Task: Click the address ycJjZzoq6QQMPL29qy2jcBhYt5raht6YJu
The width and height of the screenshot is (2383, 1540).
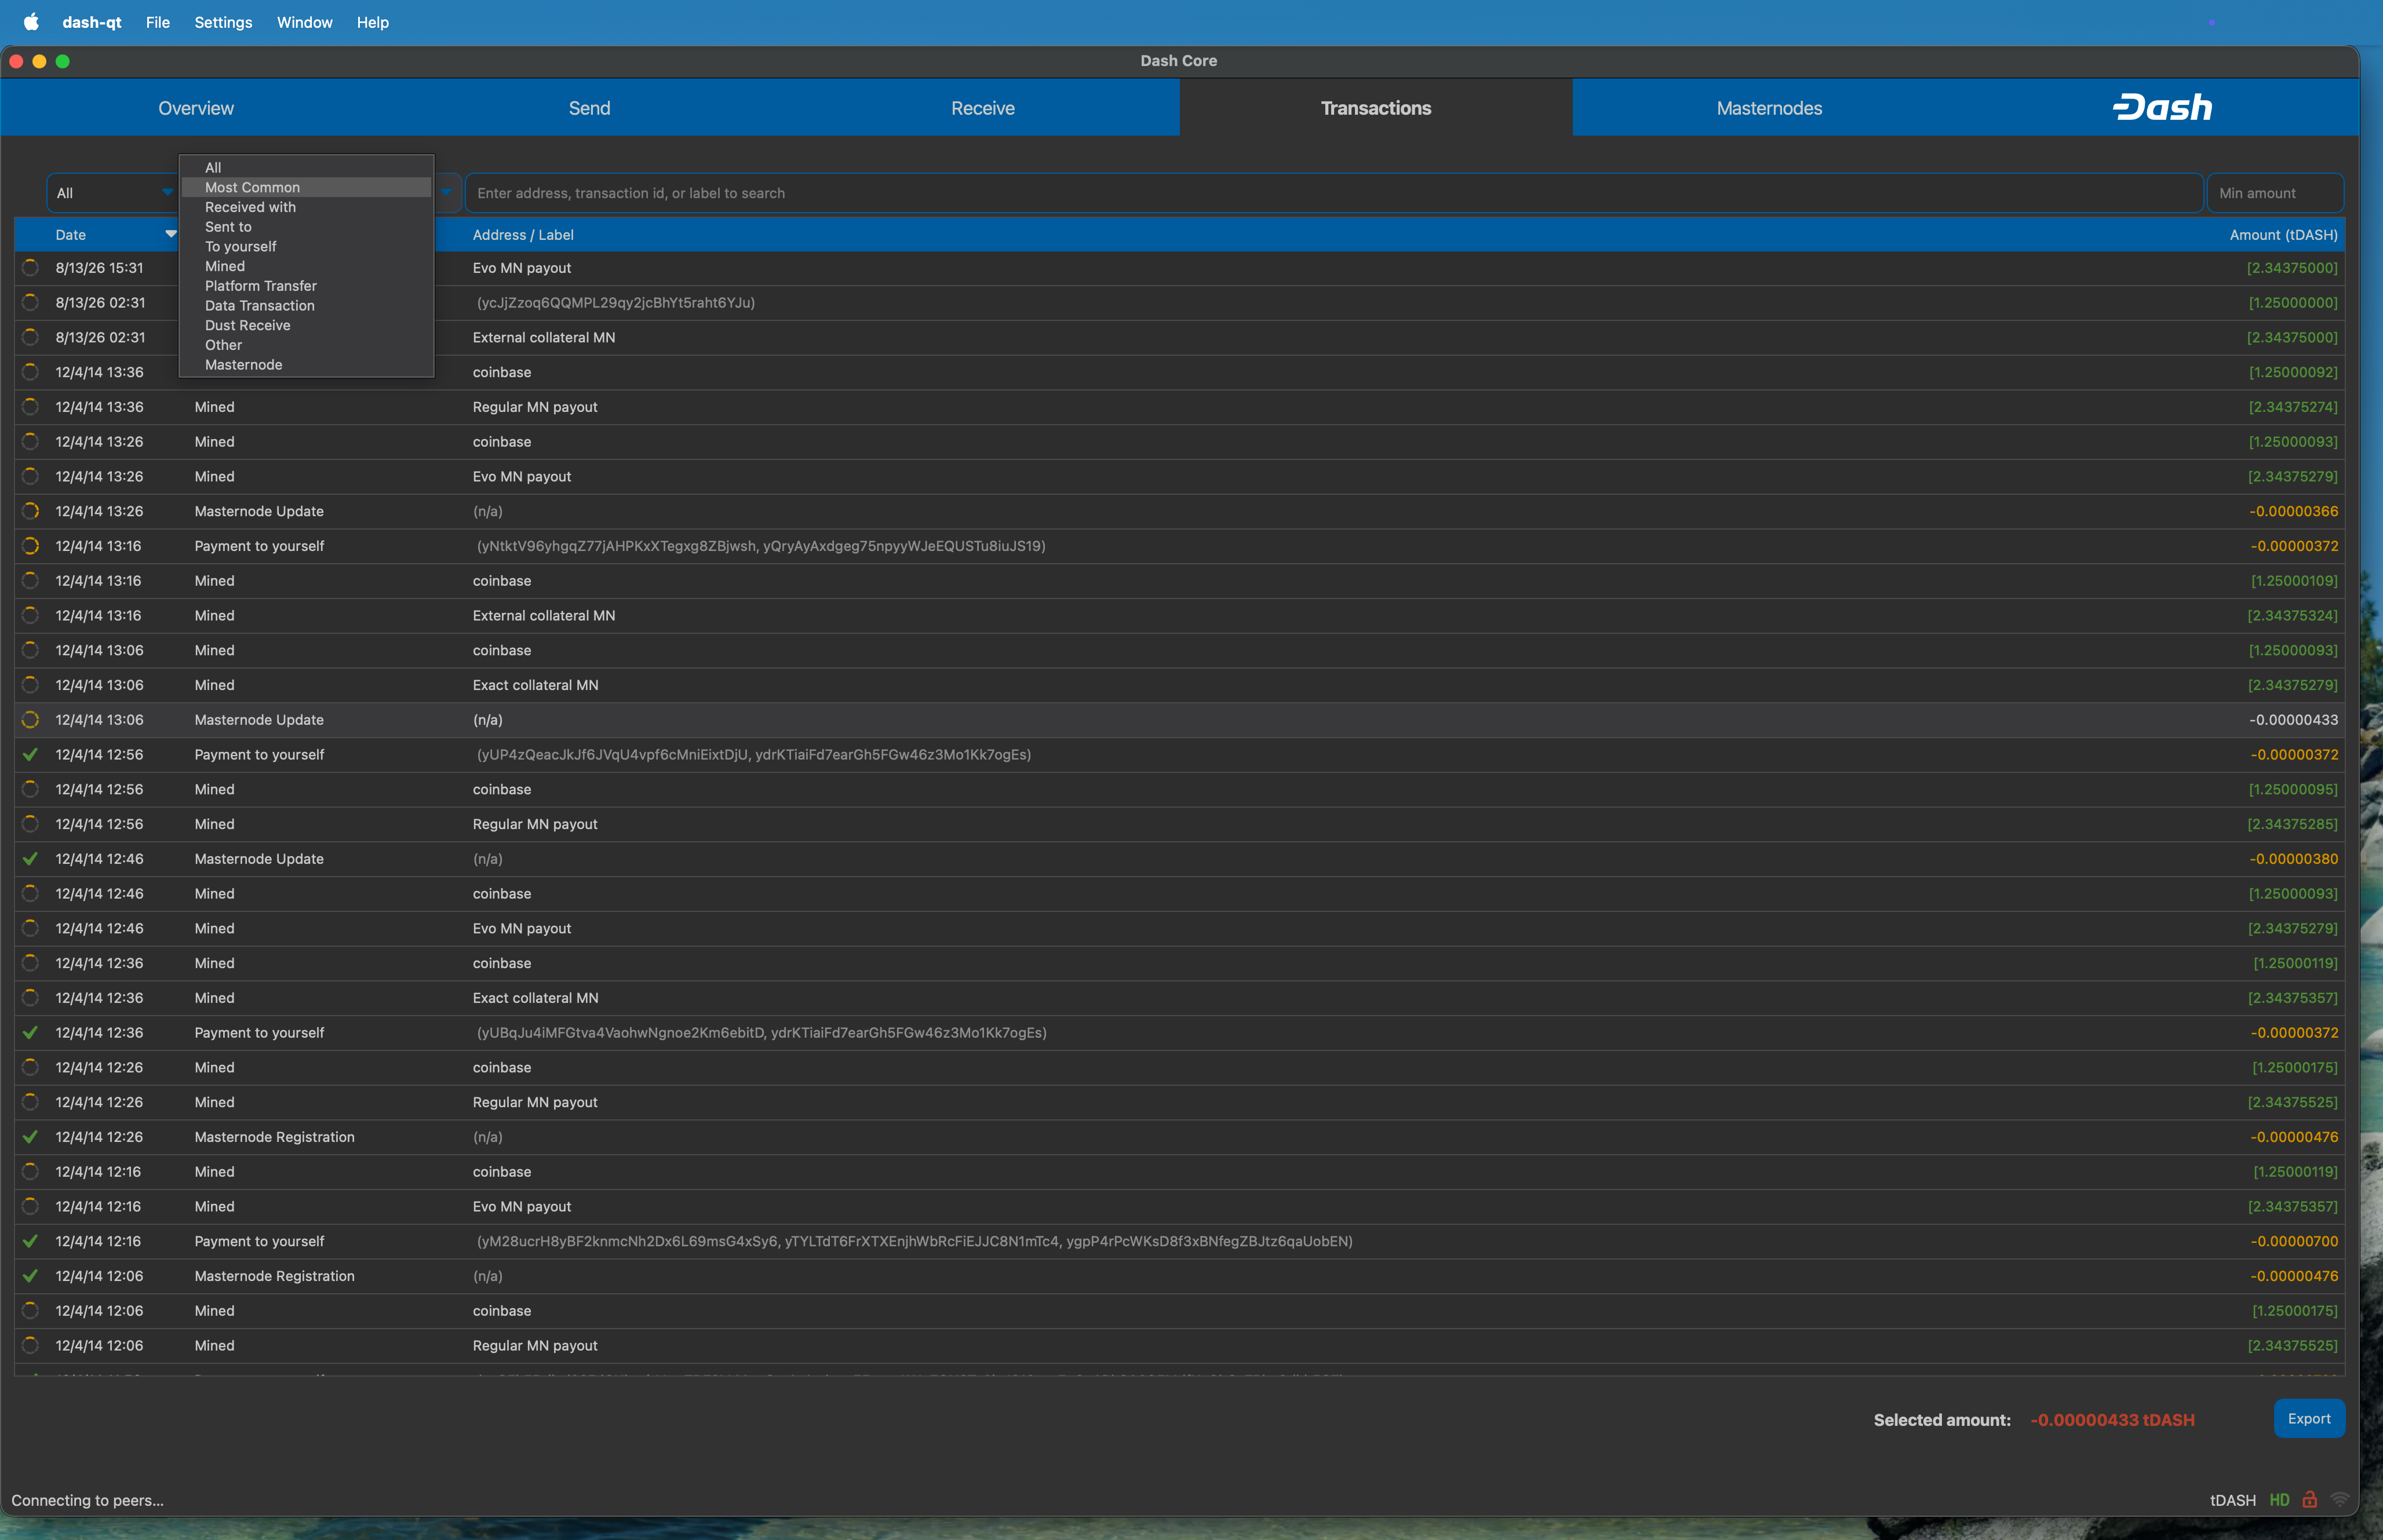Action: pos(616,302)
